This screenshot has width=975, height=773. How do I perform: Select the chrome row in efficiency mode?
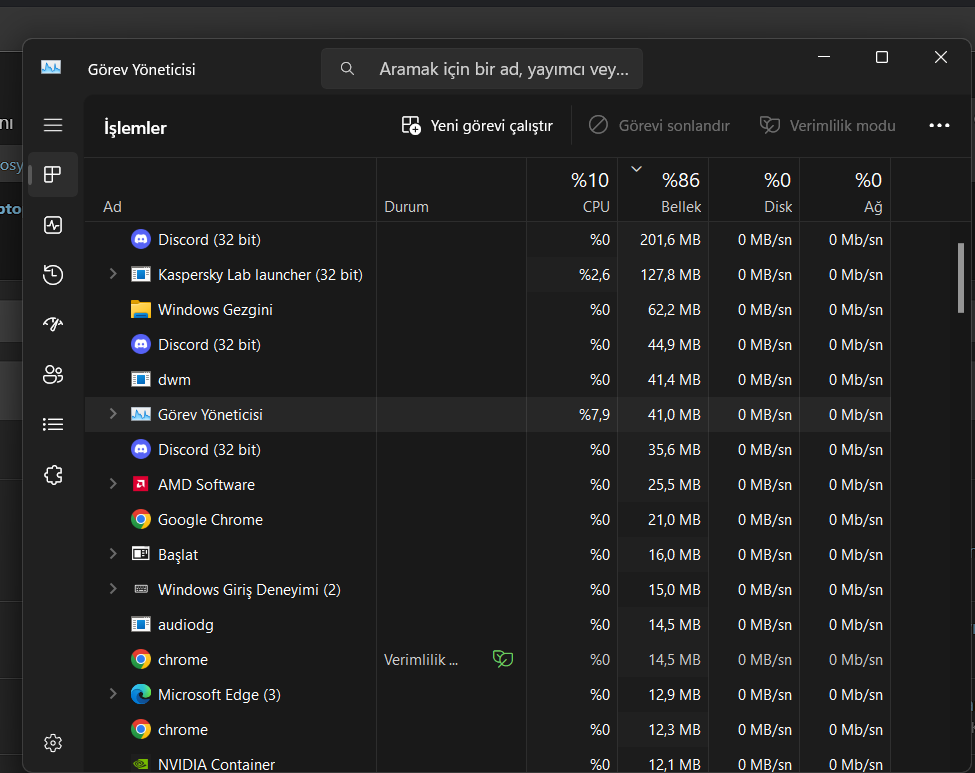tap(488, 659)
